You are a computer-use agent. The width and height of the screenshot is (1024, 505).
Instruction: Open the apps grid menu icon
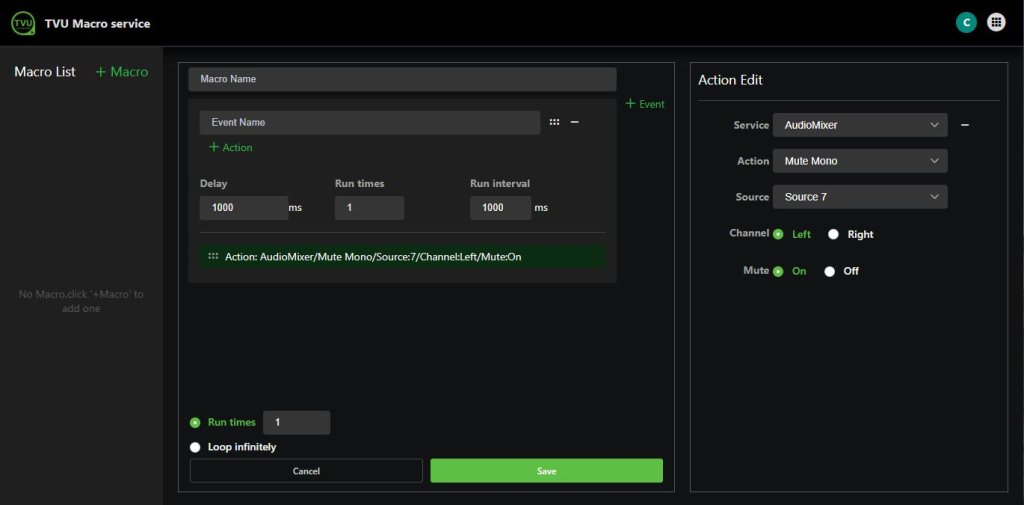coord(996,22)
